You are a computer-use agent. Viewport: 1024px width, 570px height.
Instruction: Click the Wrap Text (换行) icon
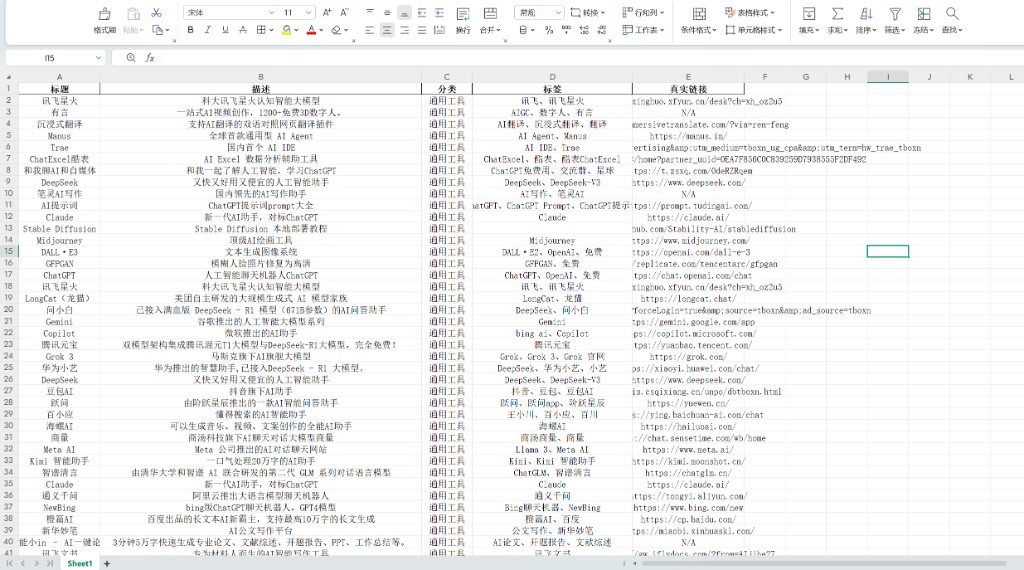click(x=463, y=14)
